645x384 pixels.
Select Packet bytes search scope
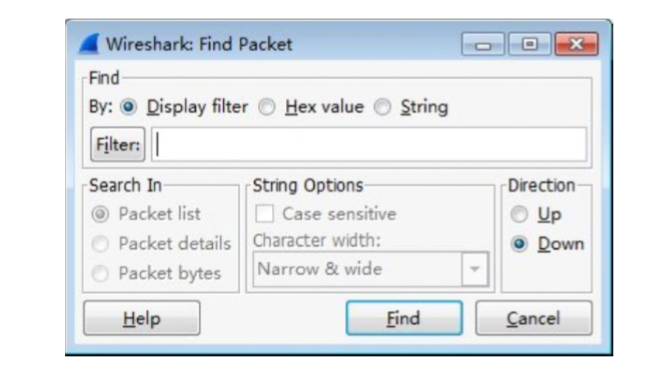tap(100, 273)
